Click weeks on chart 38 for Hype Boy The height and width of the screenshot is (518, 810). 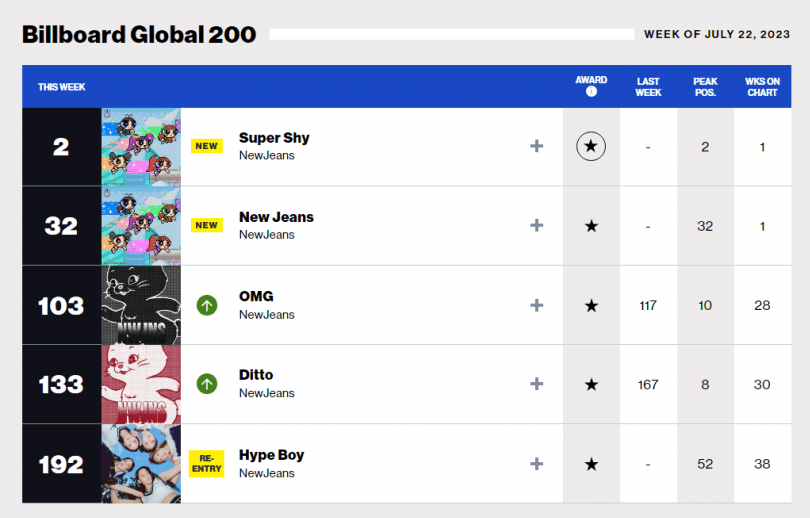click(762, 464)
